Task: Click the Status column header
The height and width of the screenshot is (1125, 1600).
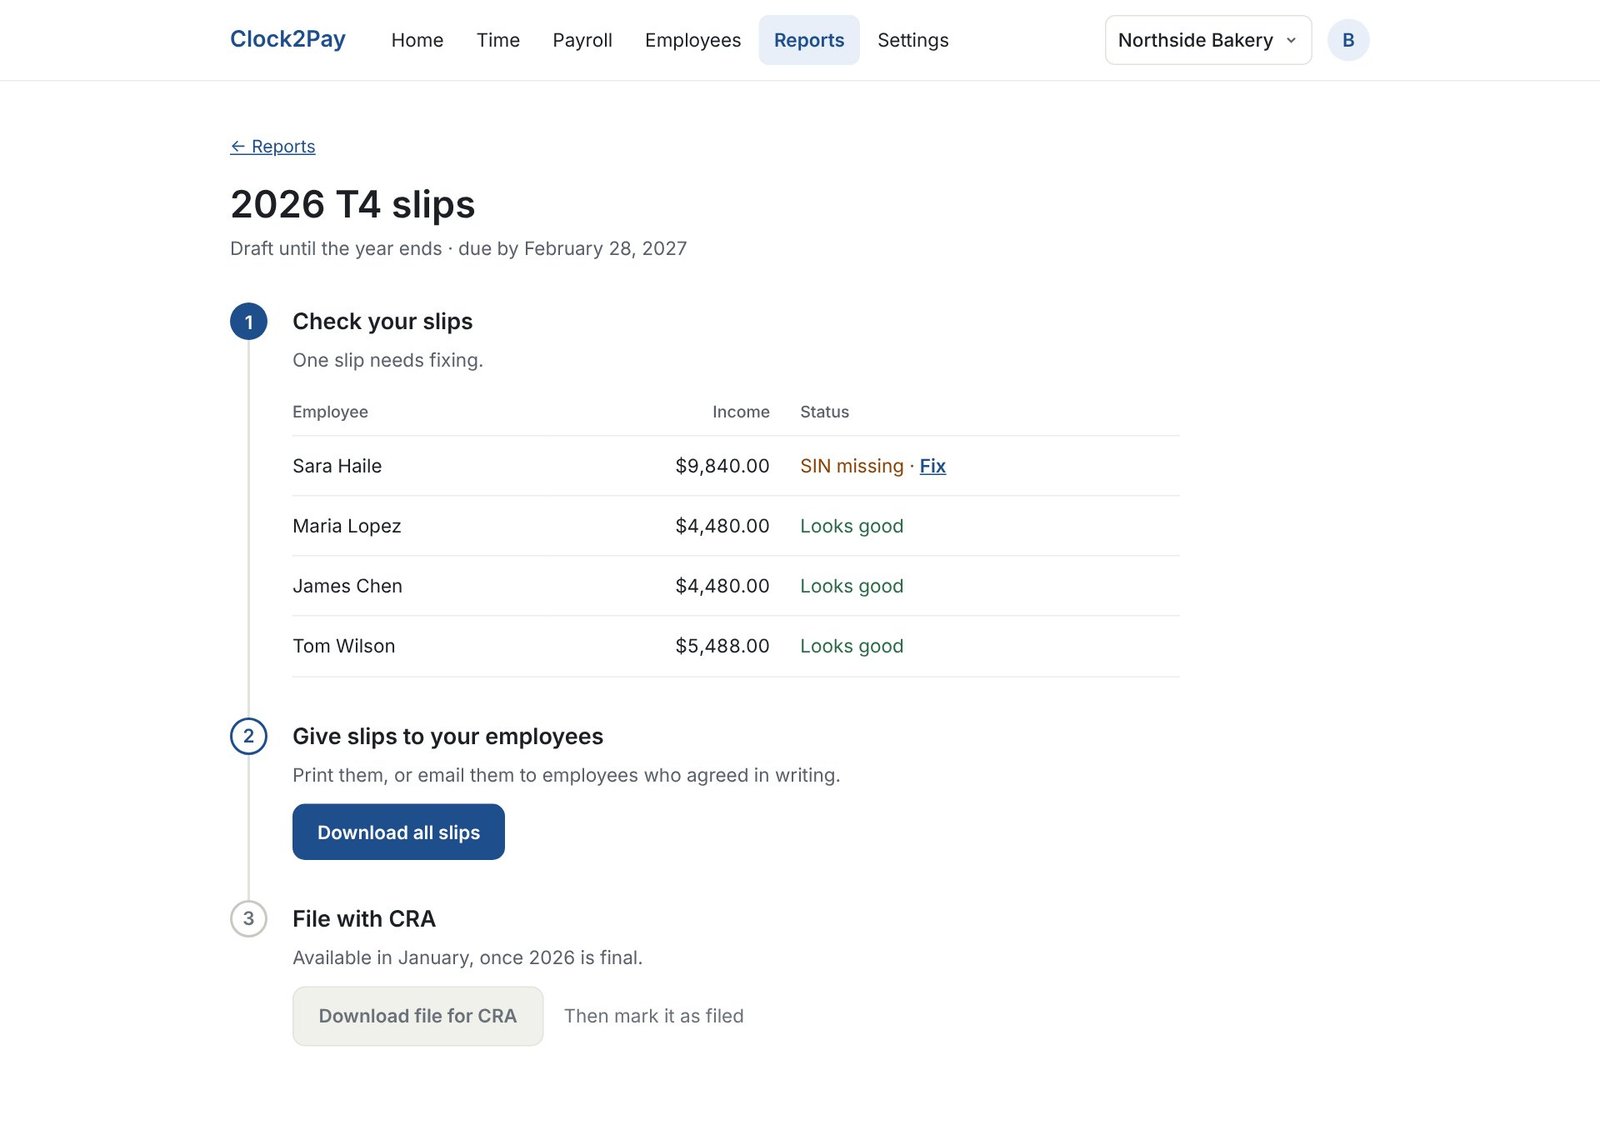Action: (x=824, y=412)
